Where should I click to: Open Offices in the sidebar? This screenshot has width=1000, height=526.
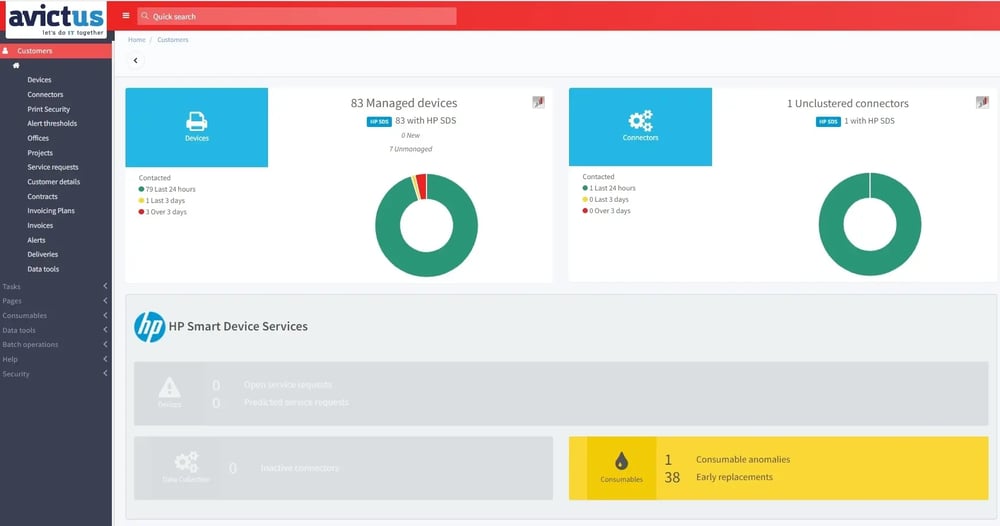point(38,138)
